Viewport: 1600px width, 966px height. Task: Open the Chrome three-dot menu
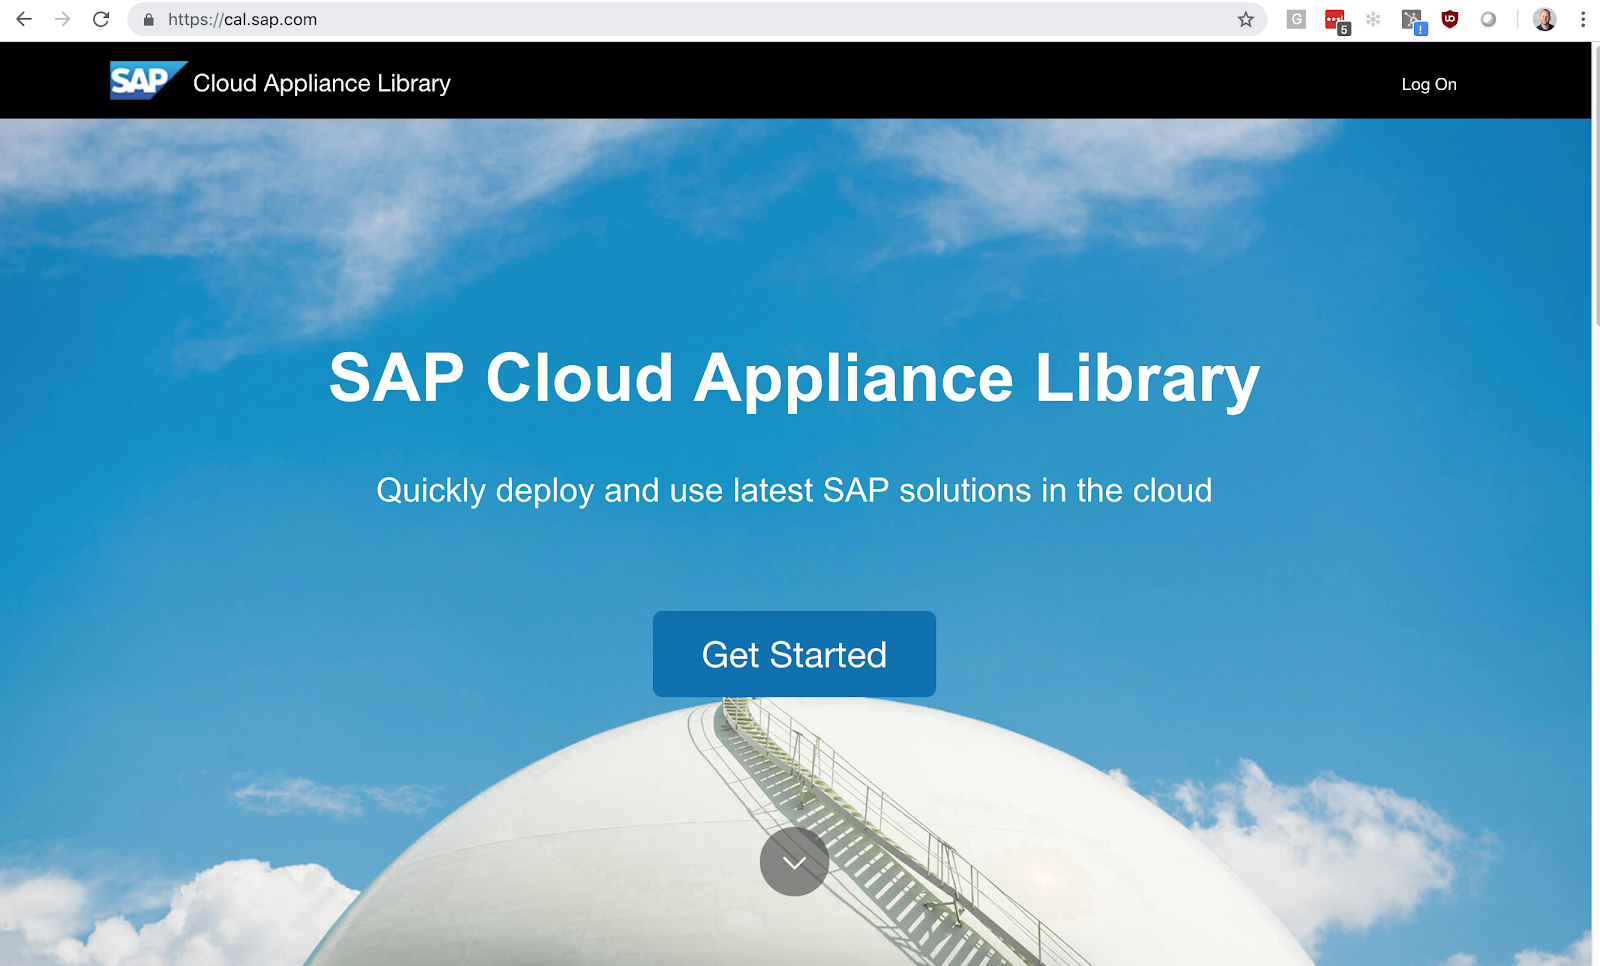point(1583,19)
